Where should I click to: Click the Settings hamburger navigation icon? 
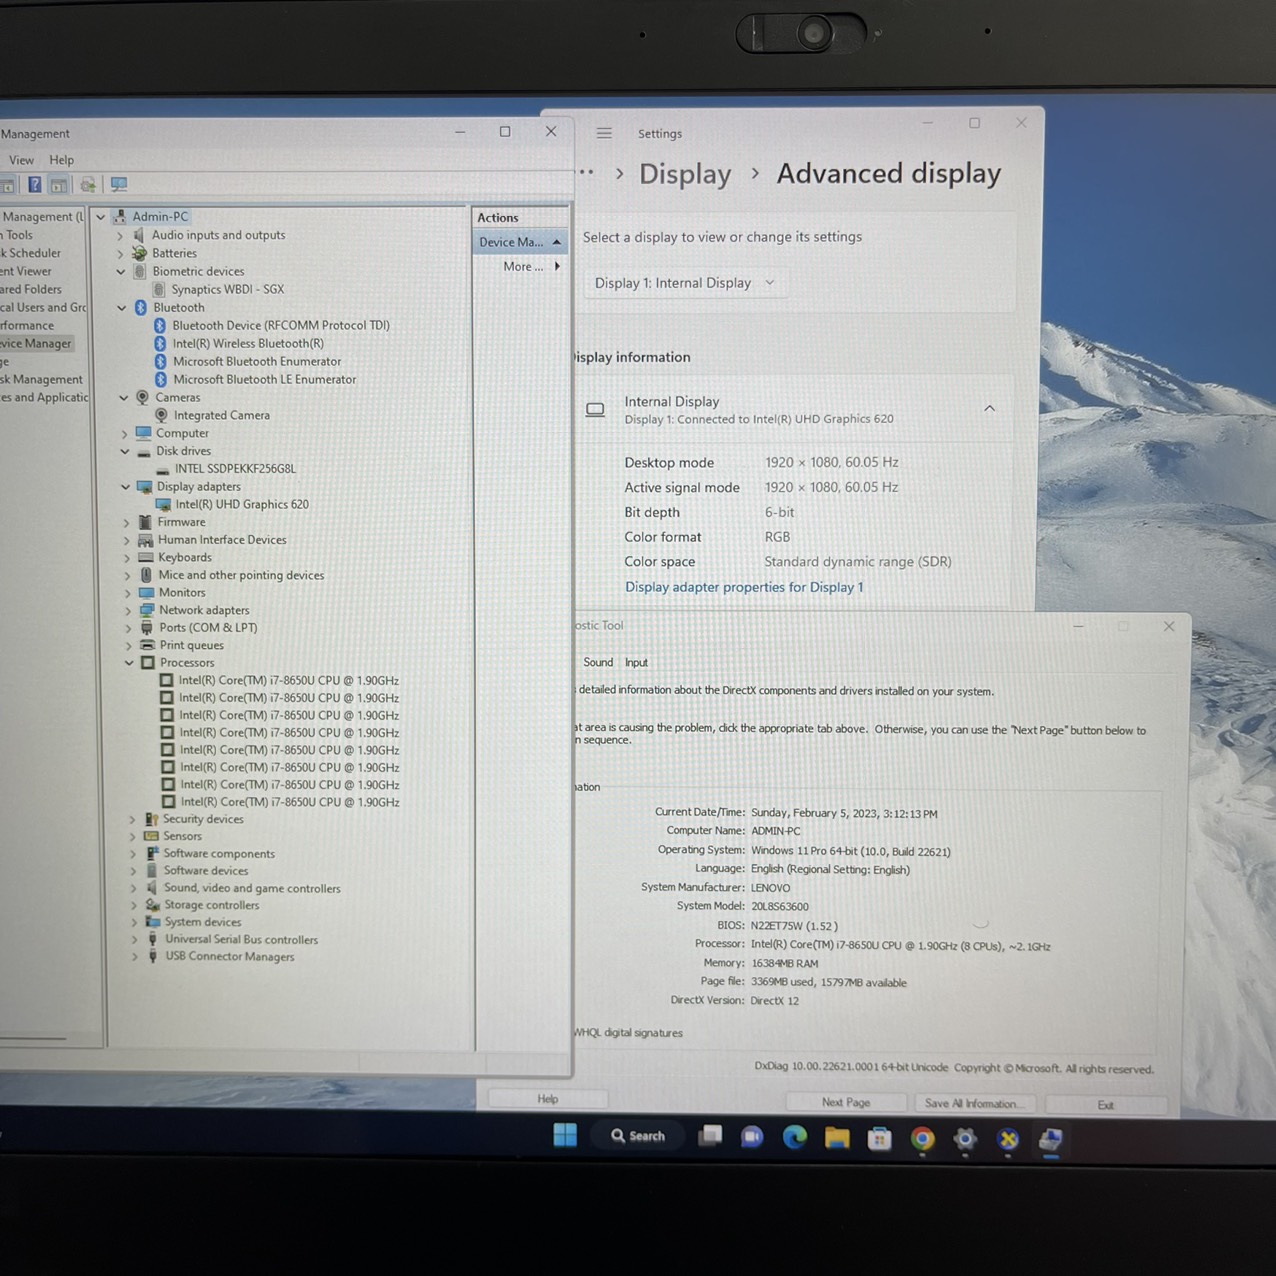pyautogui.click(x=604, y=133)
